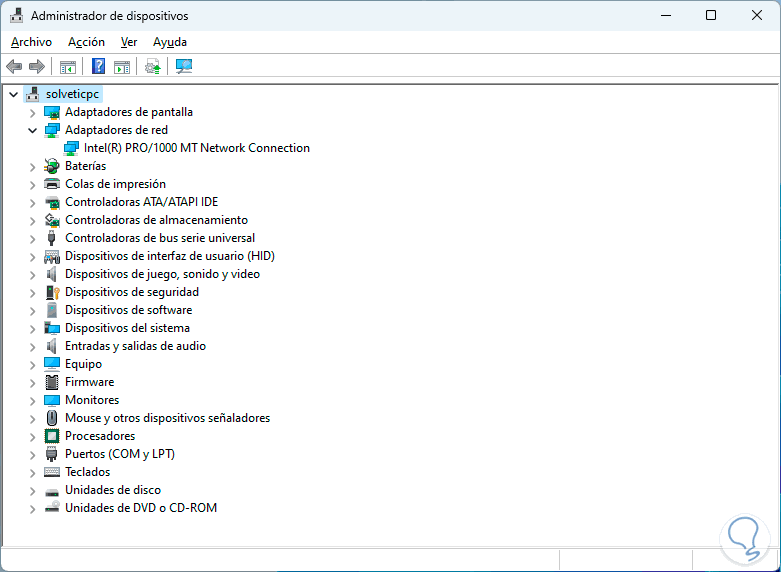The height and width of the screenshot is (572, 781).
Task: Click the Dispositivos de software icon
Action: point(52,310)
